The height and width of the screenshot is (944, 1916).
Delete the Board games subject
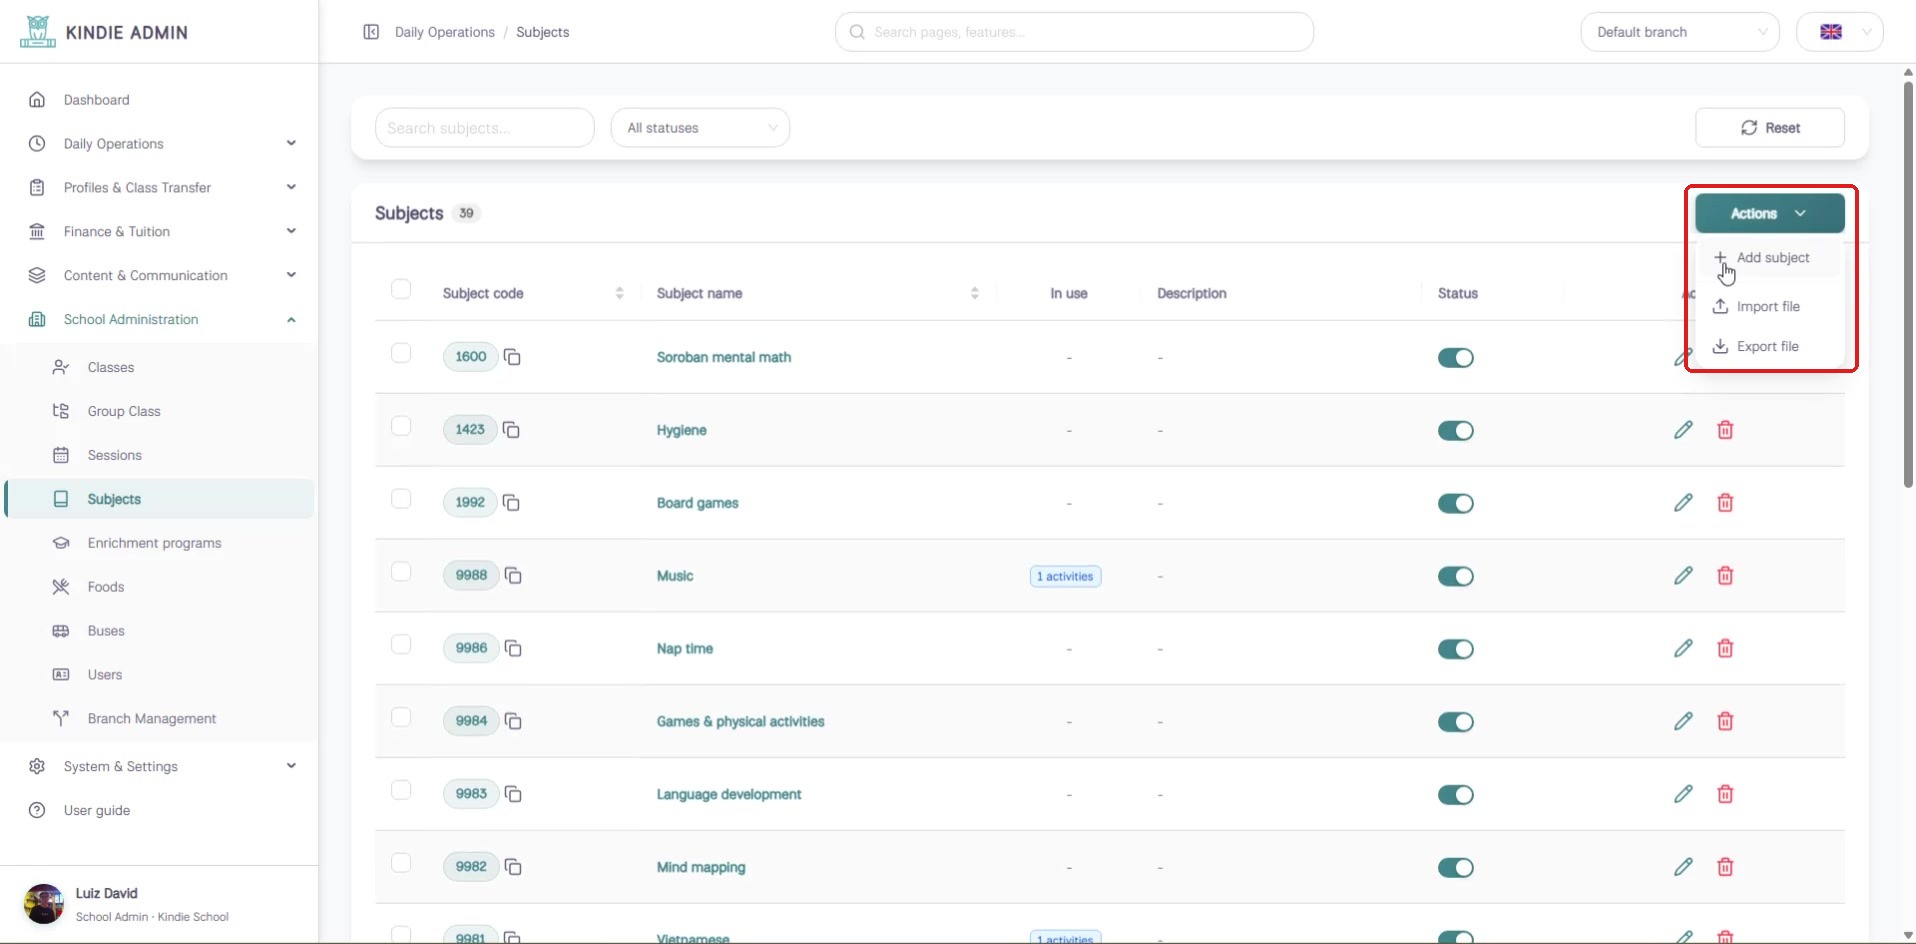[1725, 503]
